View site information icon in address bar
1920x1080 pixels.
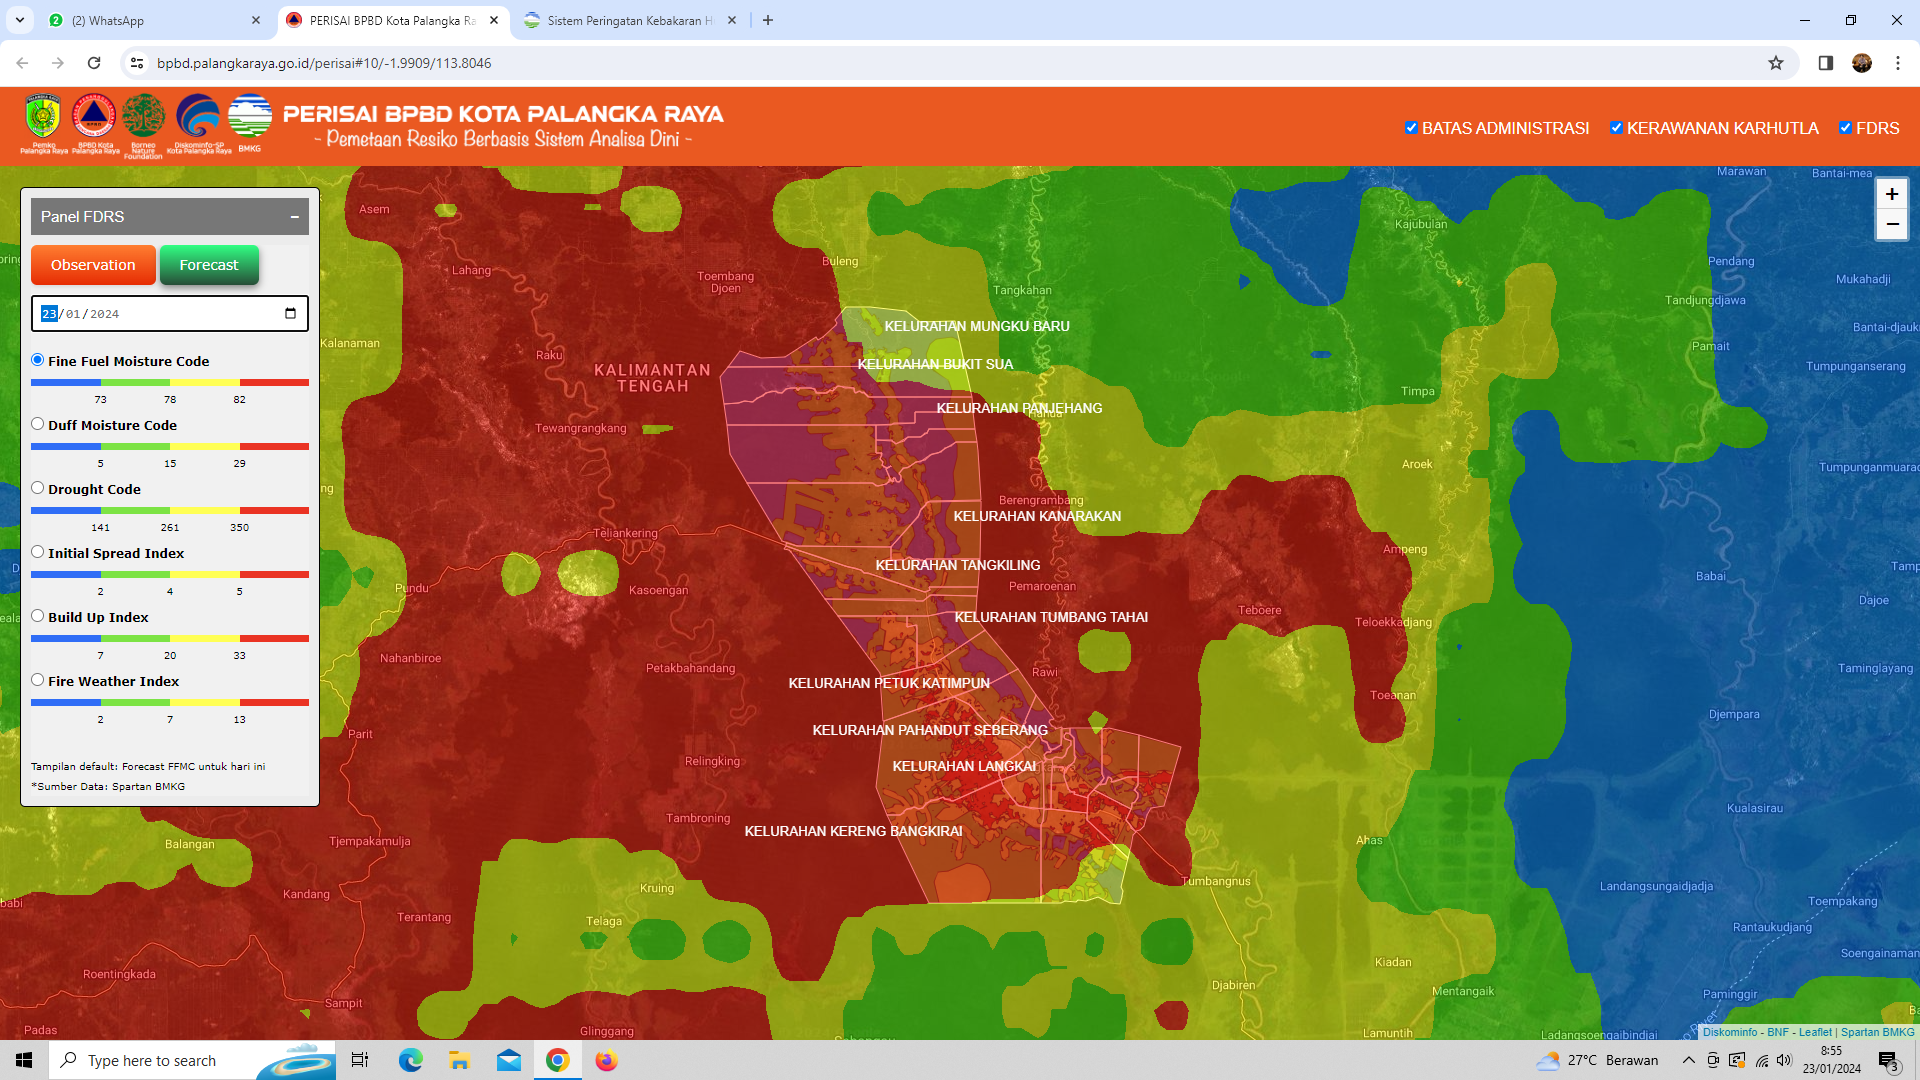[x=137, y=63]
